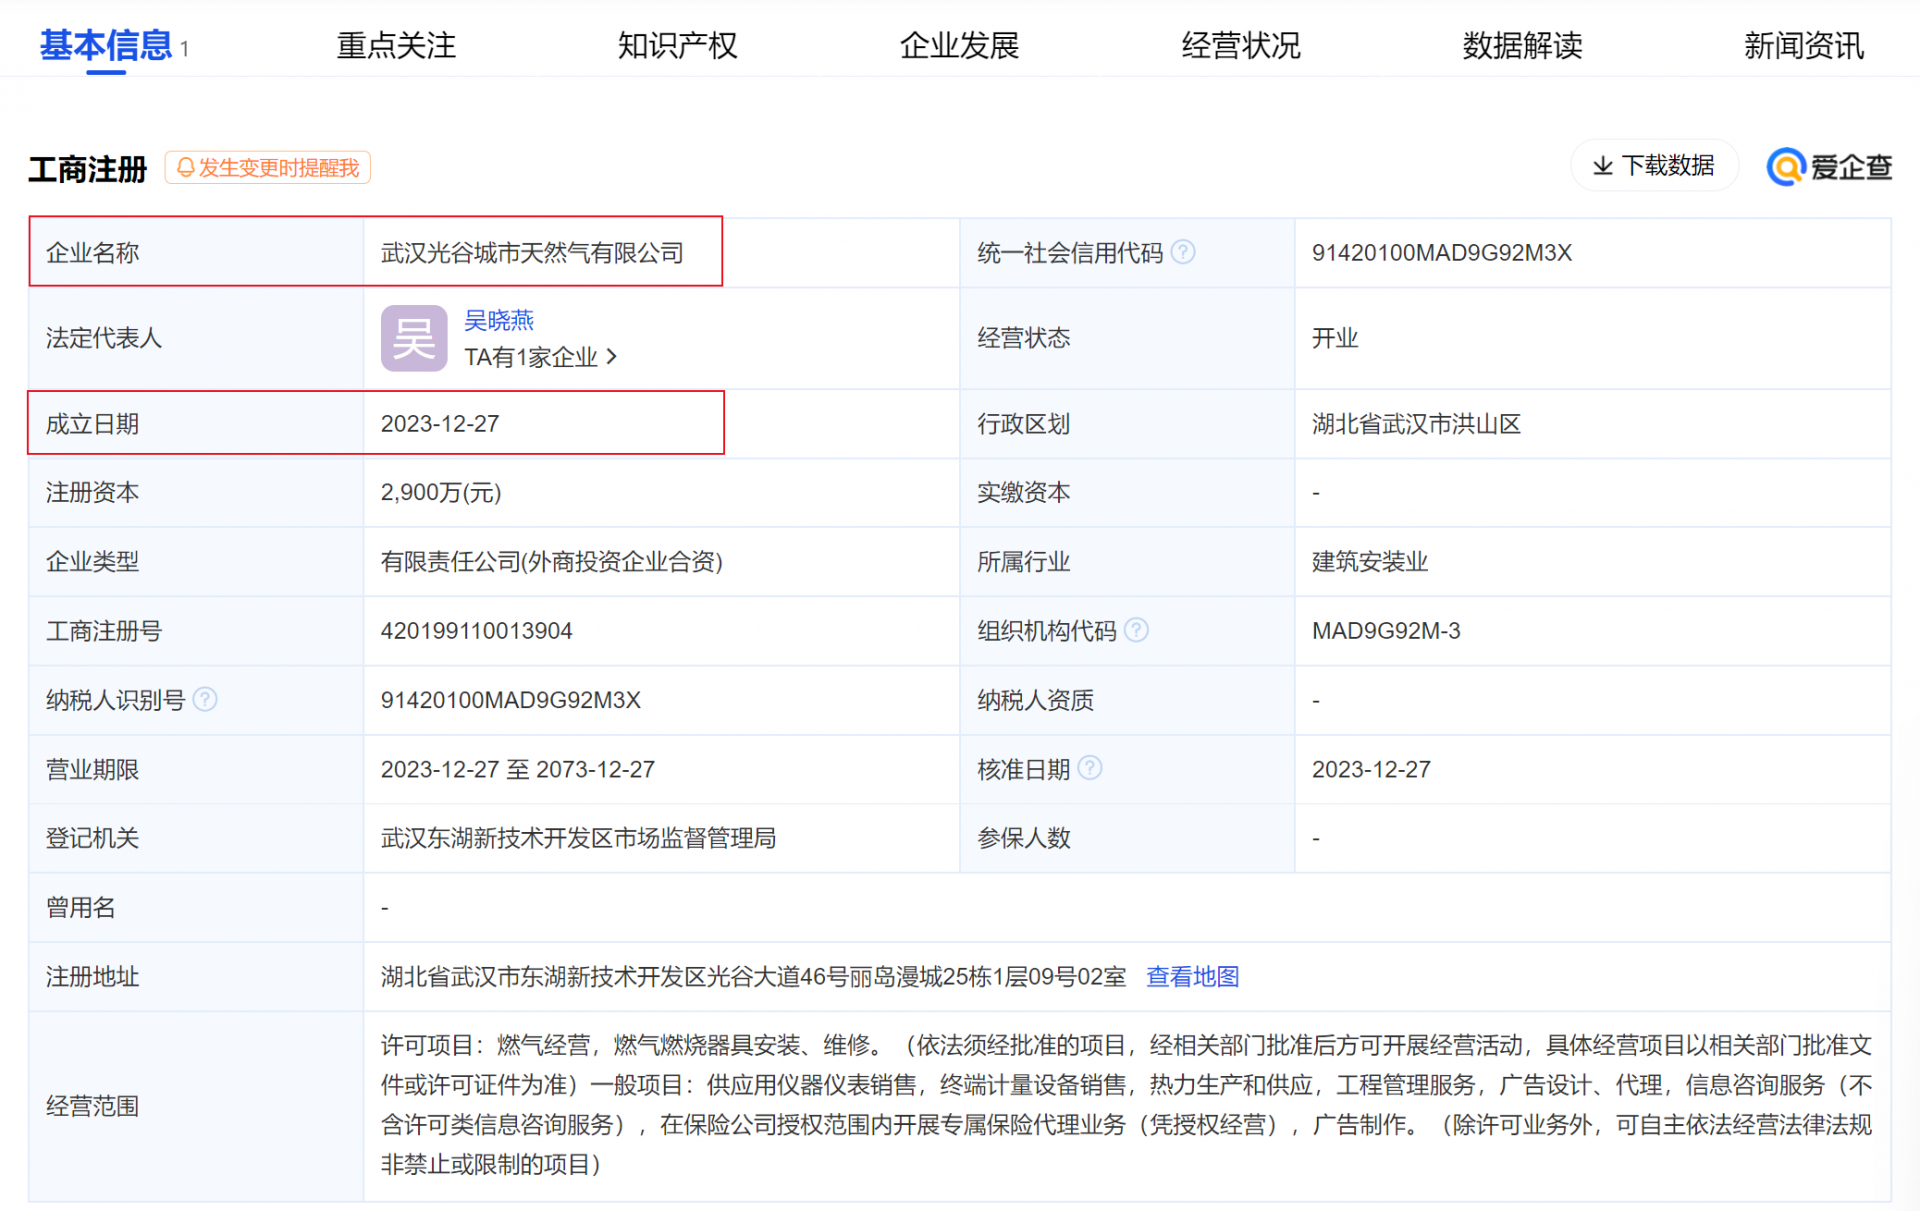The image size is (1920, 1211).
Task: Select the 基本信息 tab
Action: 106,45
